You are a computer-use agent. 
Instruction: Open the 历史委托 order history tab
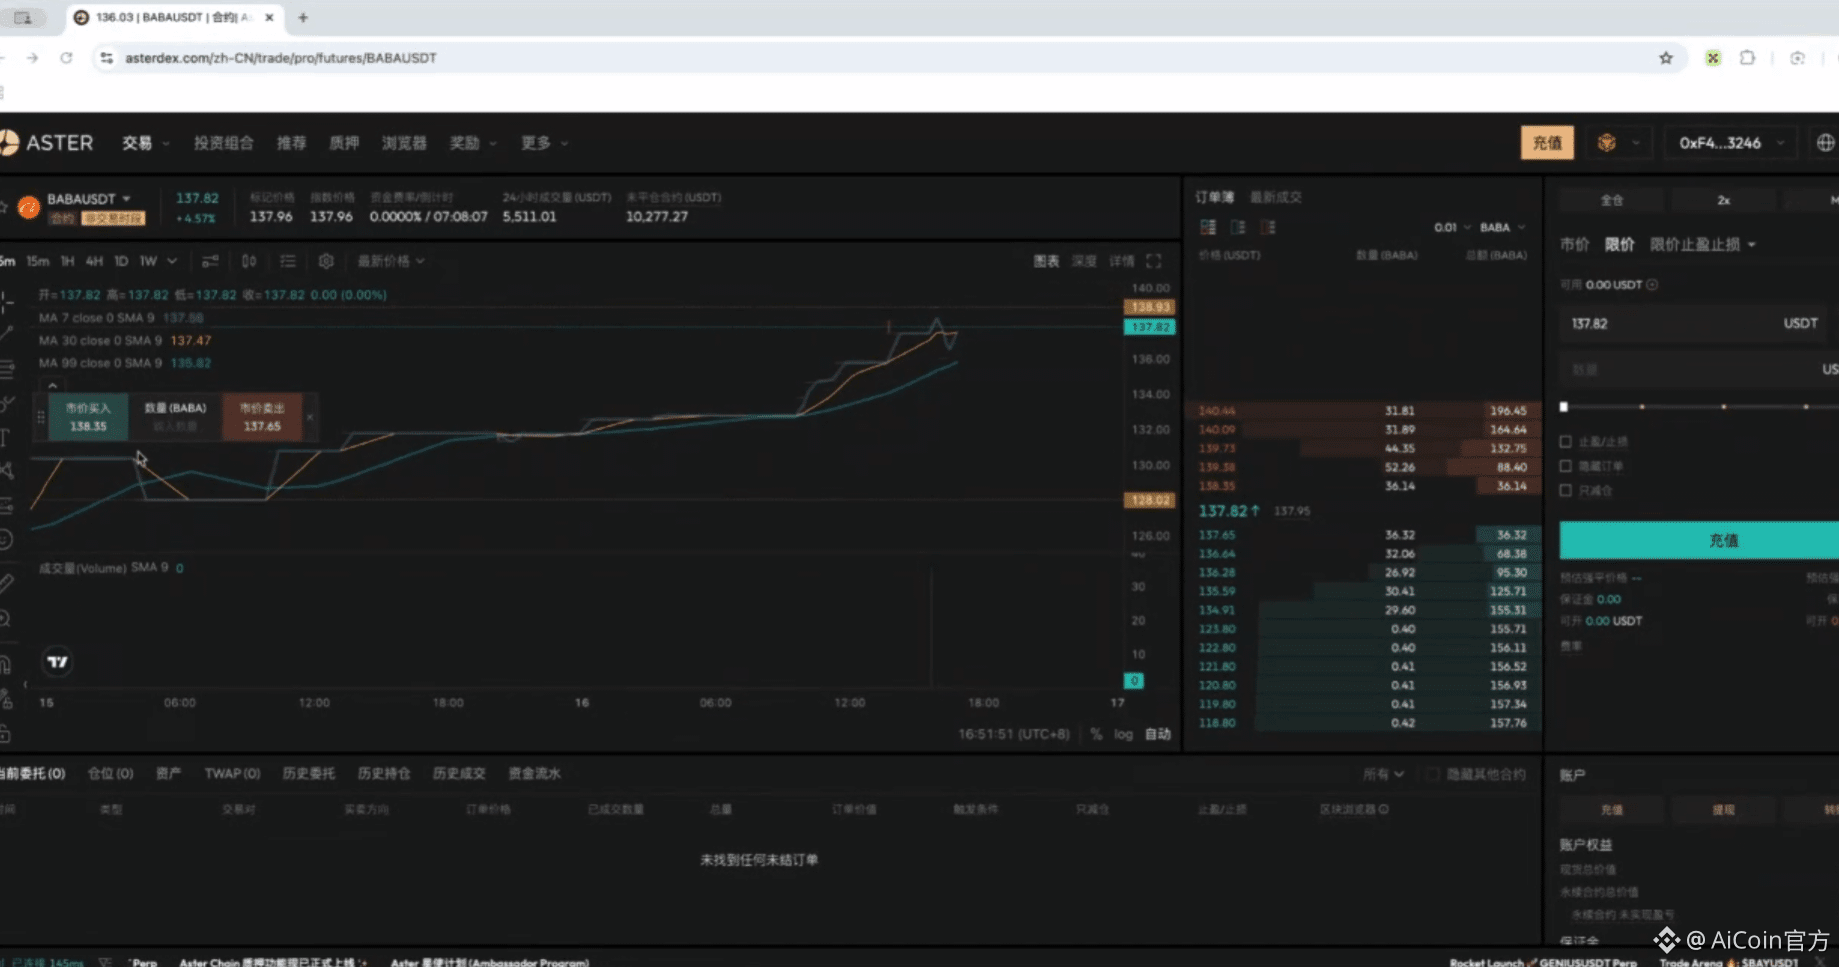pos(308,773)
